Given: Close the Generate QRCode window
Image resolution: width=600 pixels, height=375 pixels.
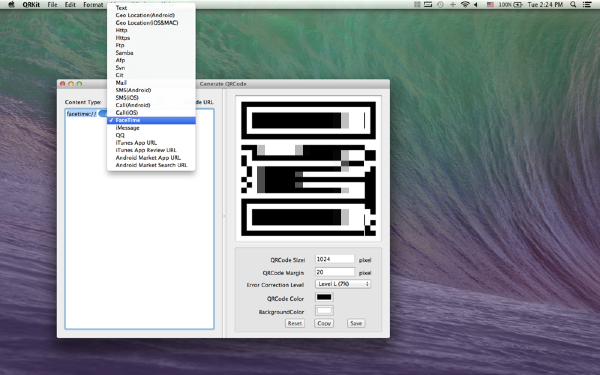Looking at the screenshot, I should pos(63,83).
